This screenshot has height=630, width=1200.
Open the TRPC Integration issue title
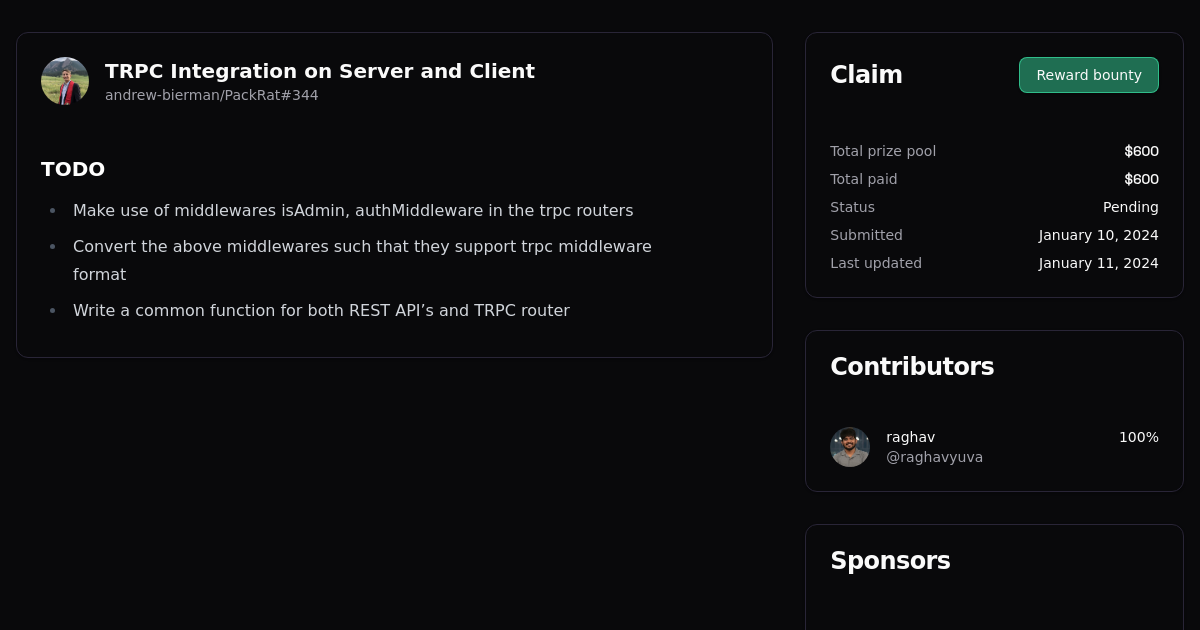point(320,71)
